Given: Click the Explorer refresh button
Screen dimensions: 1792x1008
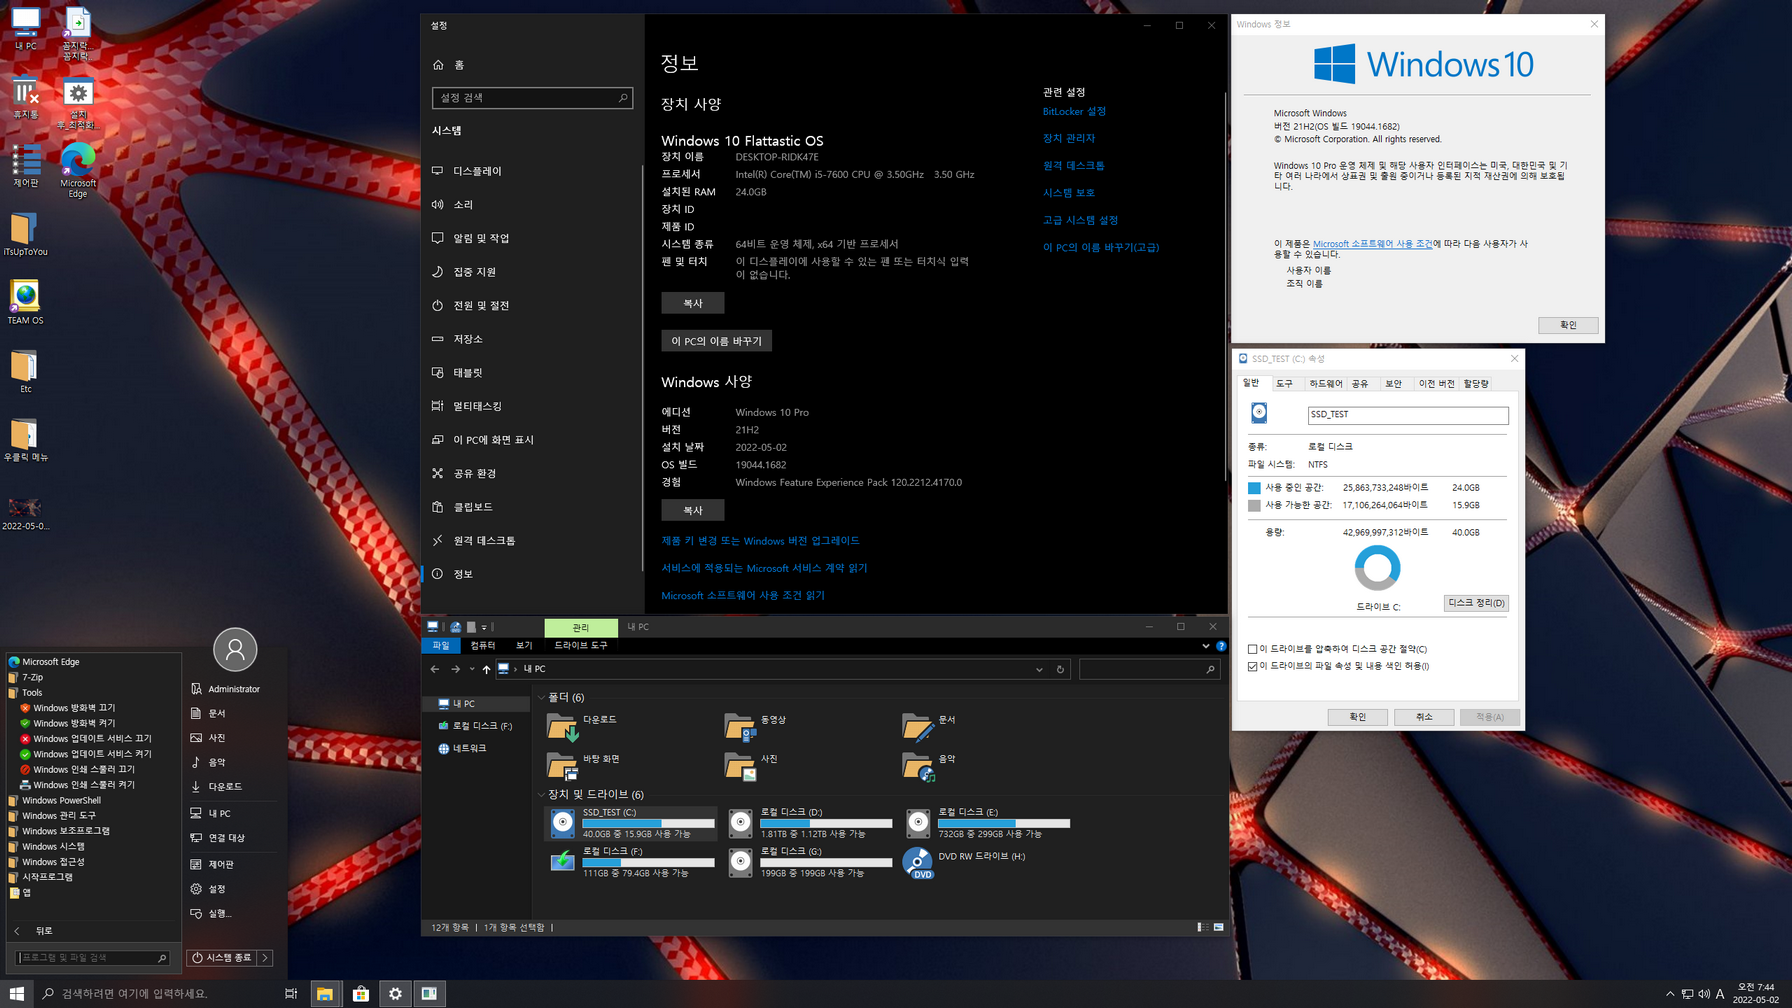Looking at the screenshot, I should (1060, 669).
